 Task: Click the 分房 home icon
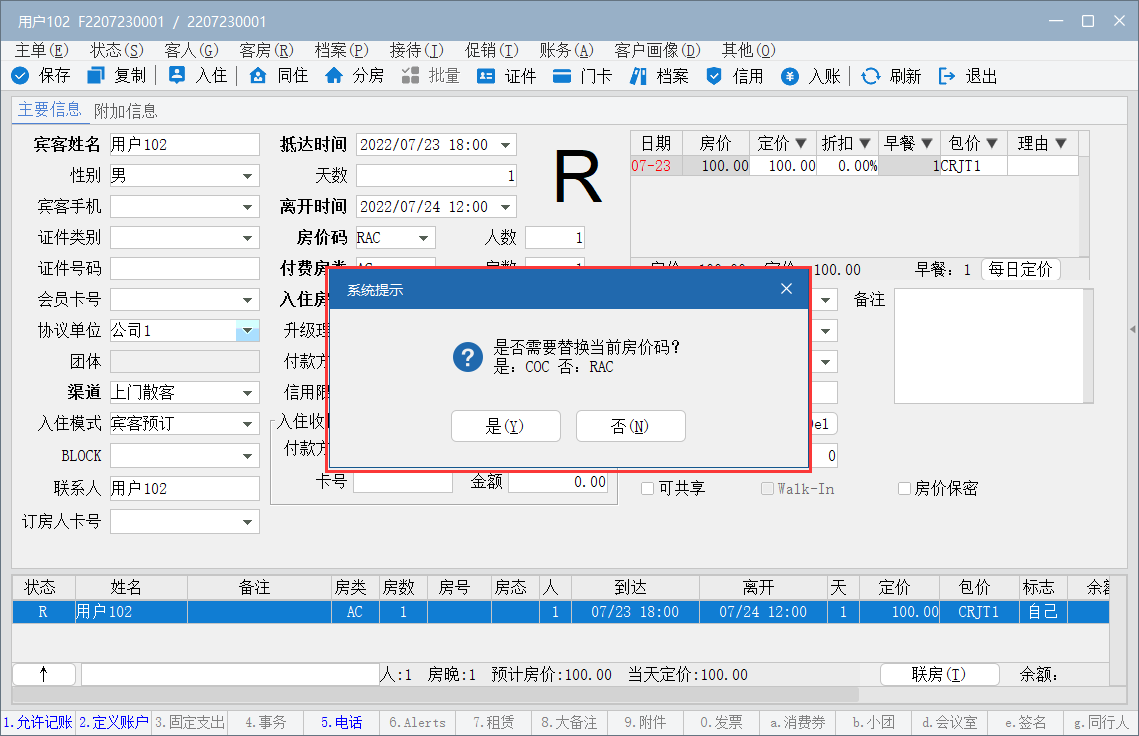tap(334, 76)
